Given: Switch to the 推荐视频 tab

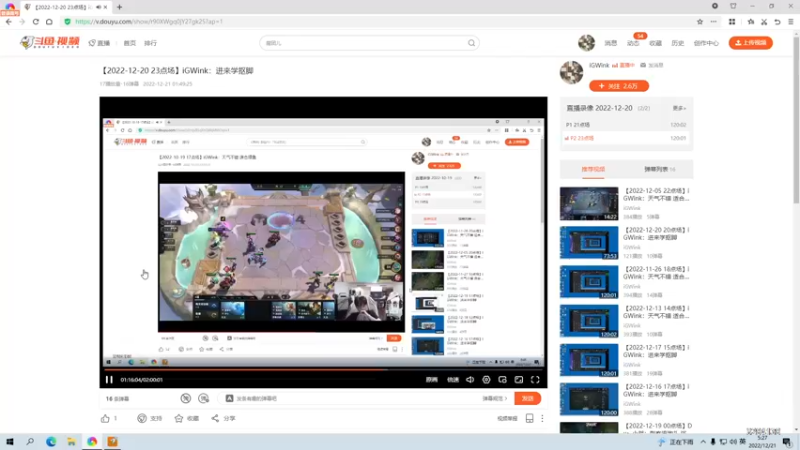Looking at the screenshot, I should click(593, 169).
